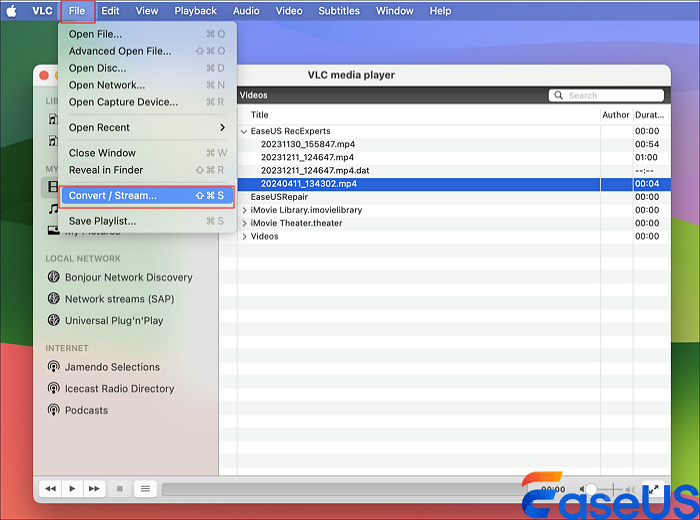Expand iMovie Theater.theater item
The image size is (700, 520).
244,223
